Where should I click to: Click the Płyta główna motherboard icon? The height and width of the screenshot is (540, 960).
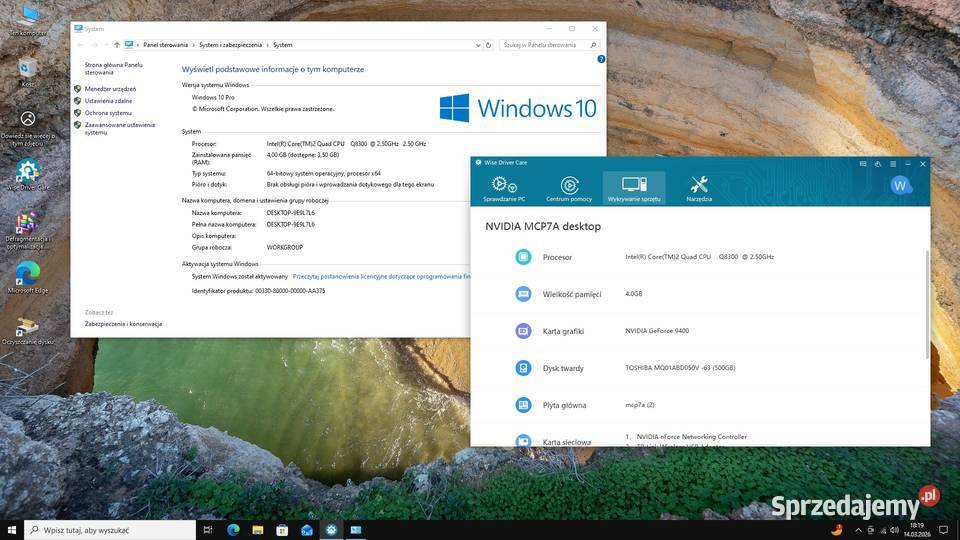pos(523,405)
